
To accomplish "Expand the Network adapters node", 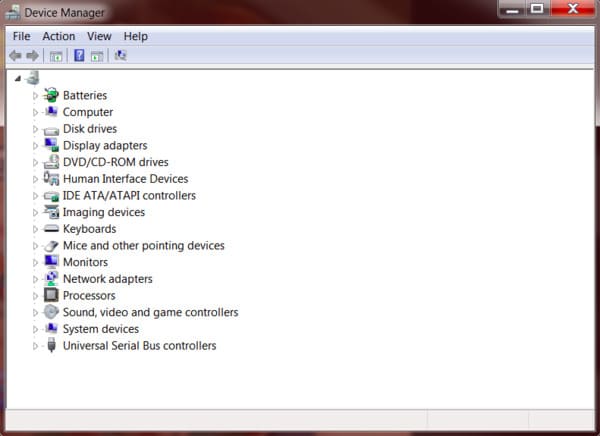I will pos(35,279).
